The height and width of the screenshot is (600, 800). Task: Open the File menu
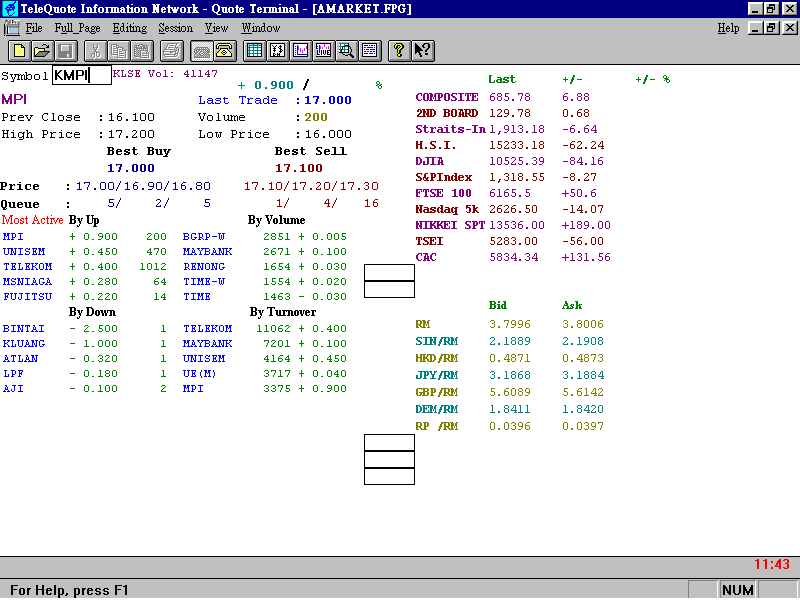[34, 28]
